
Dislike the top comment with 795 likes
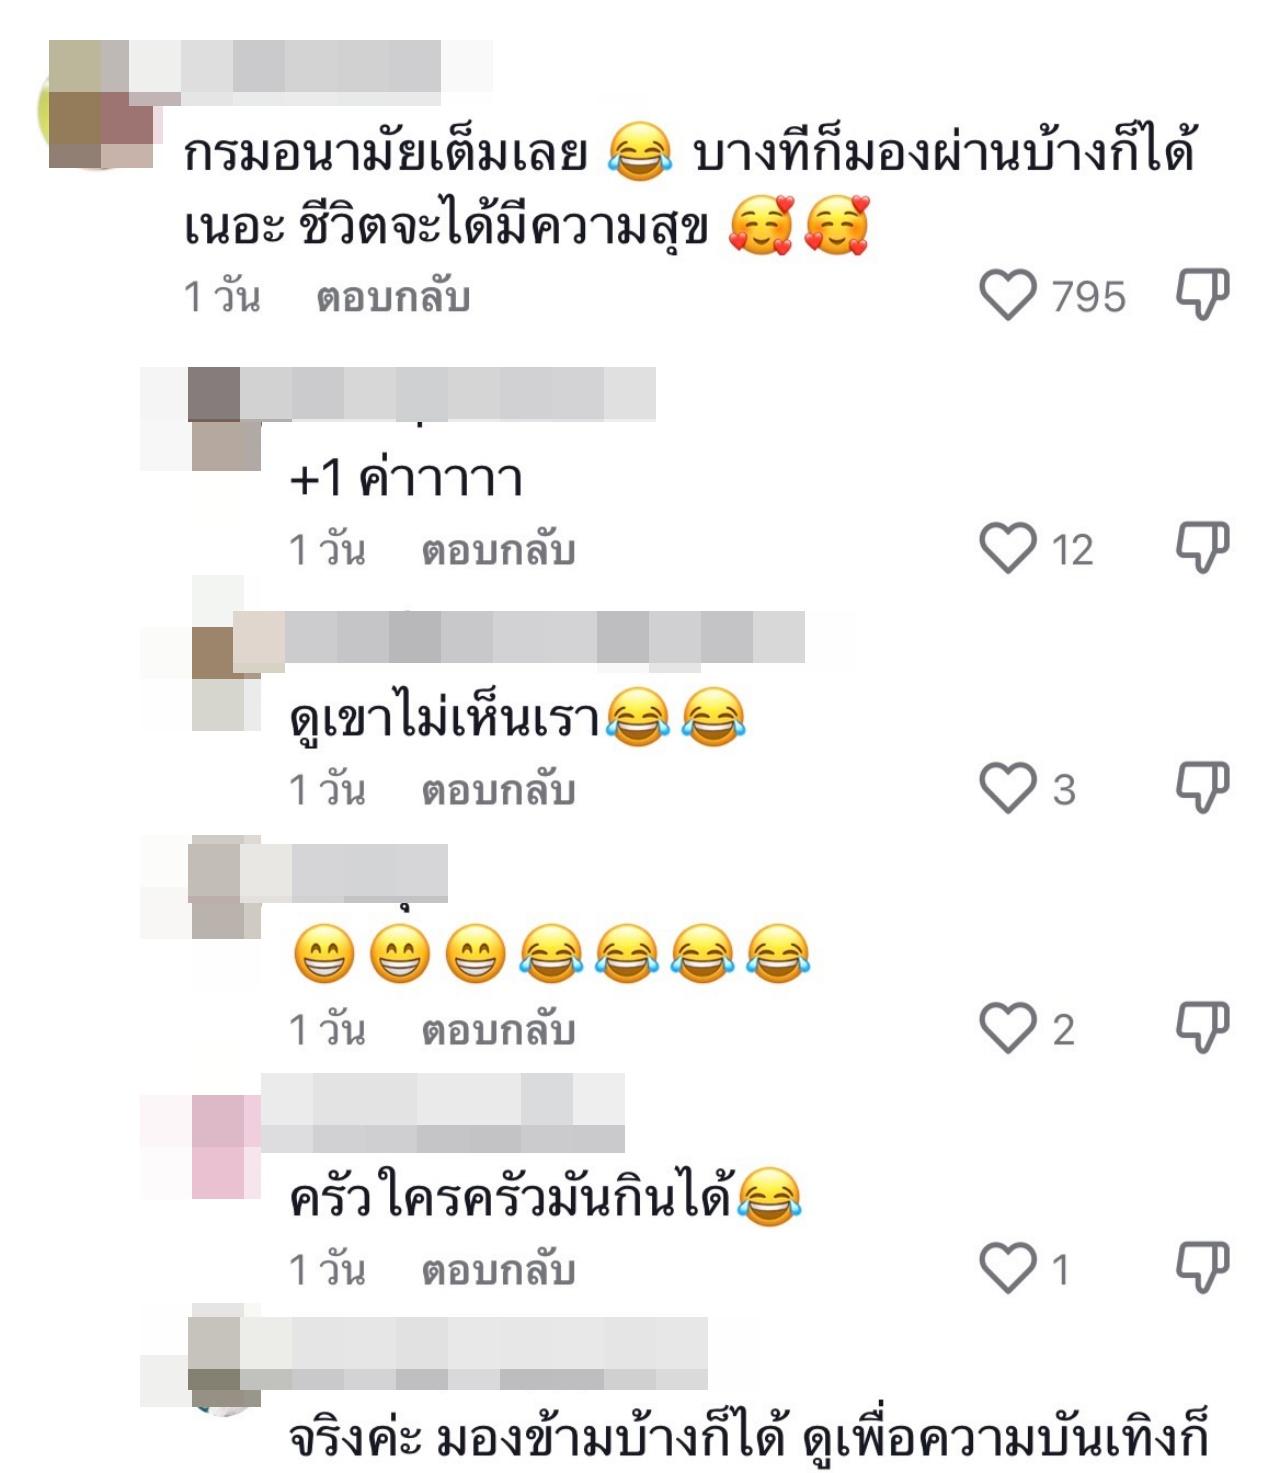1201,294
